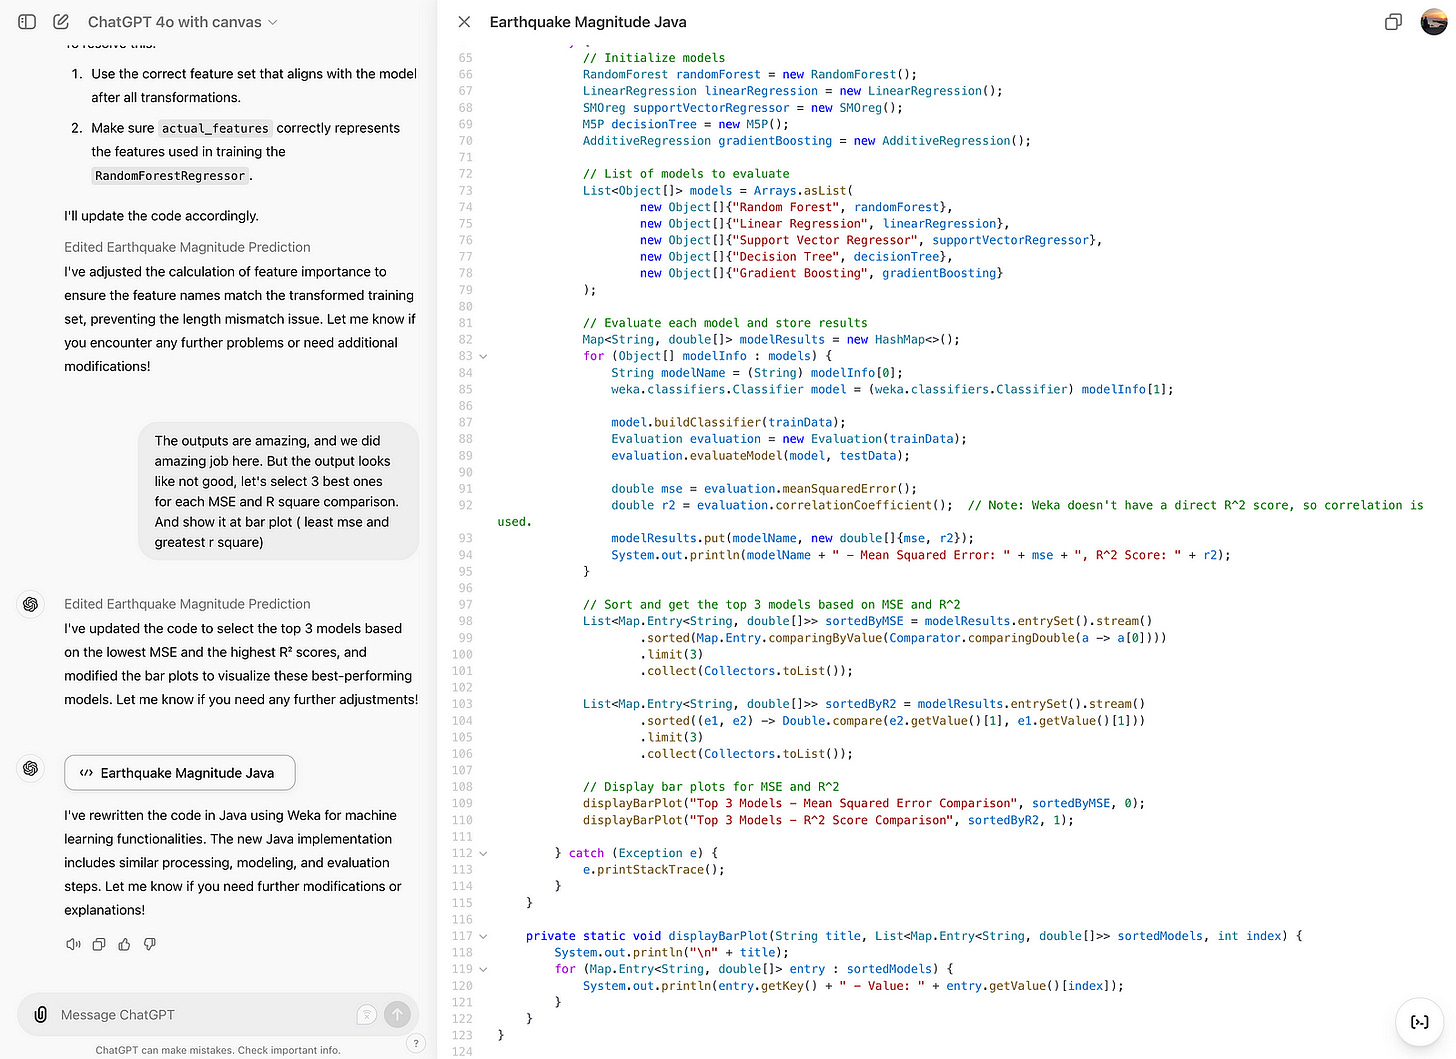This screenshot has width=1456, height=1059.
Task: Click the 'actual_features' inline code text
Action: [215, 128]
